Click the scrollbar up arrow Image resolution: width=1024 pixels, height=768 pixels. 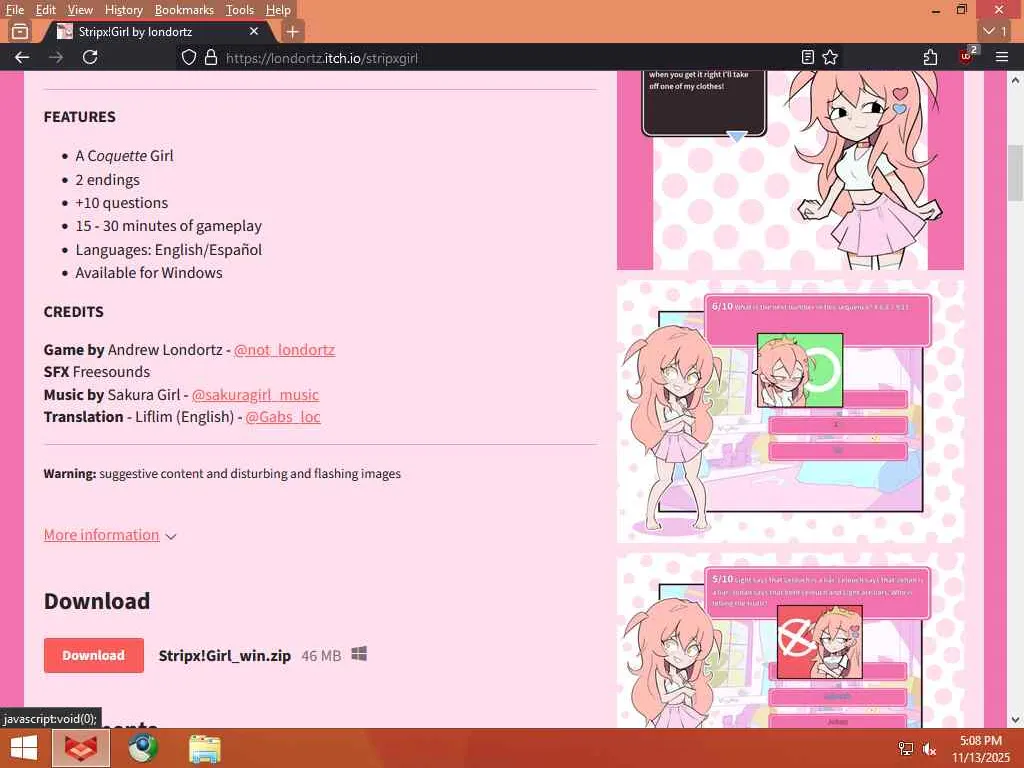pos(1015,80)
